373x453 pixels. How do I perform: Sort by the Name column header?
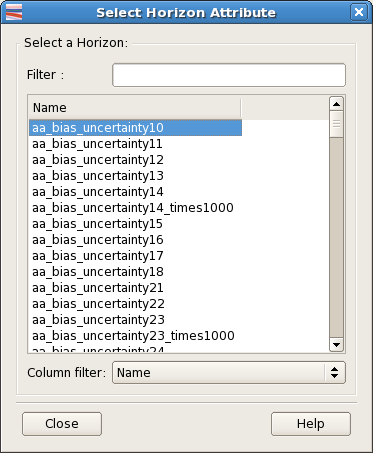click(x=135, y=108)
